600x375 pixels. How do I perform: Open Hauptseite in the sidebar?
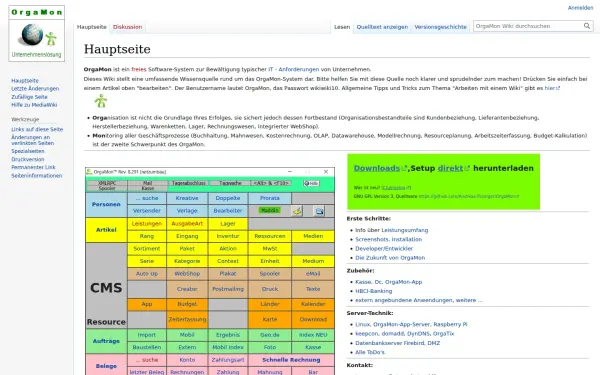(25, 80)
